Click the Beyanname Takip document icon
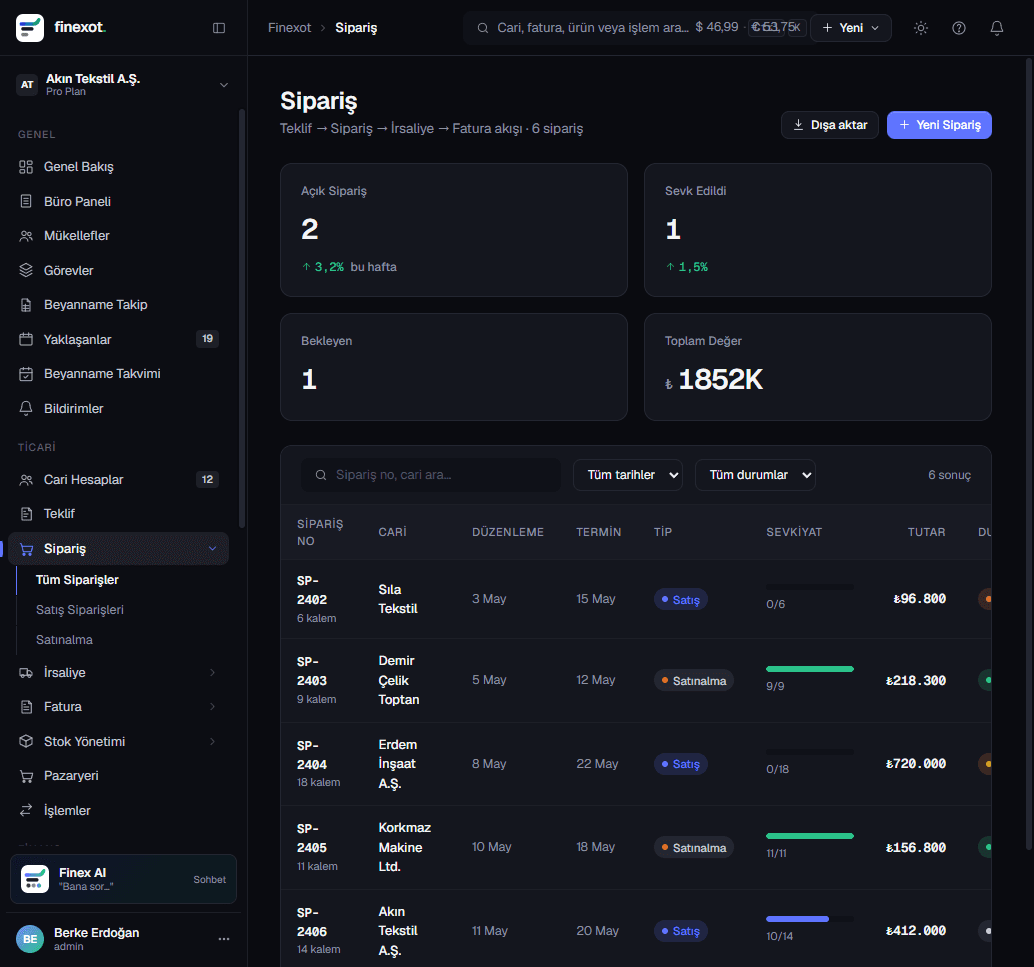Image resolution: width=1034 pixels, height=967 pixels. (x=26, y=305)
